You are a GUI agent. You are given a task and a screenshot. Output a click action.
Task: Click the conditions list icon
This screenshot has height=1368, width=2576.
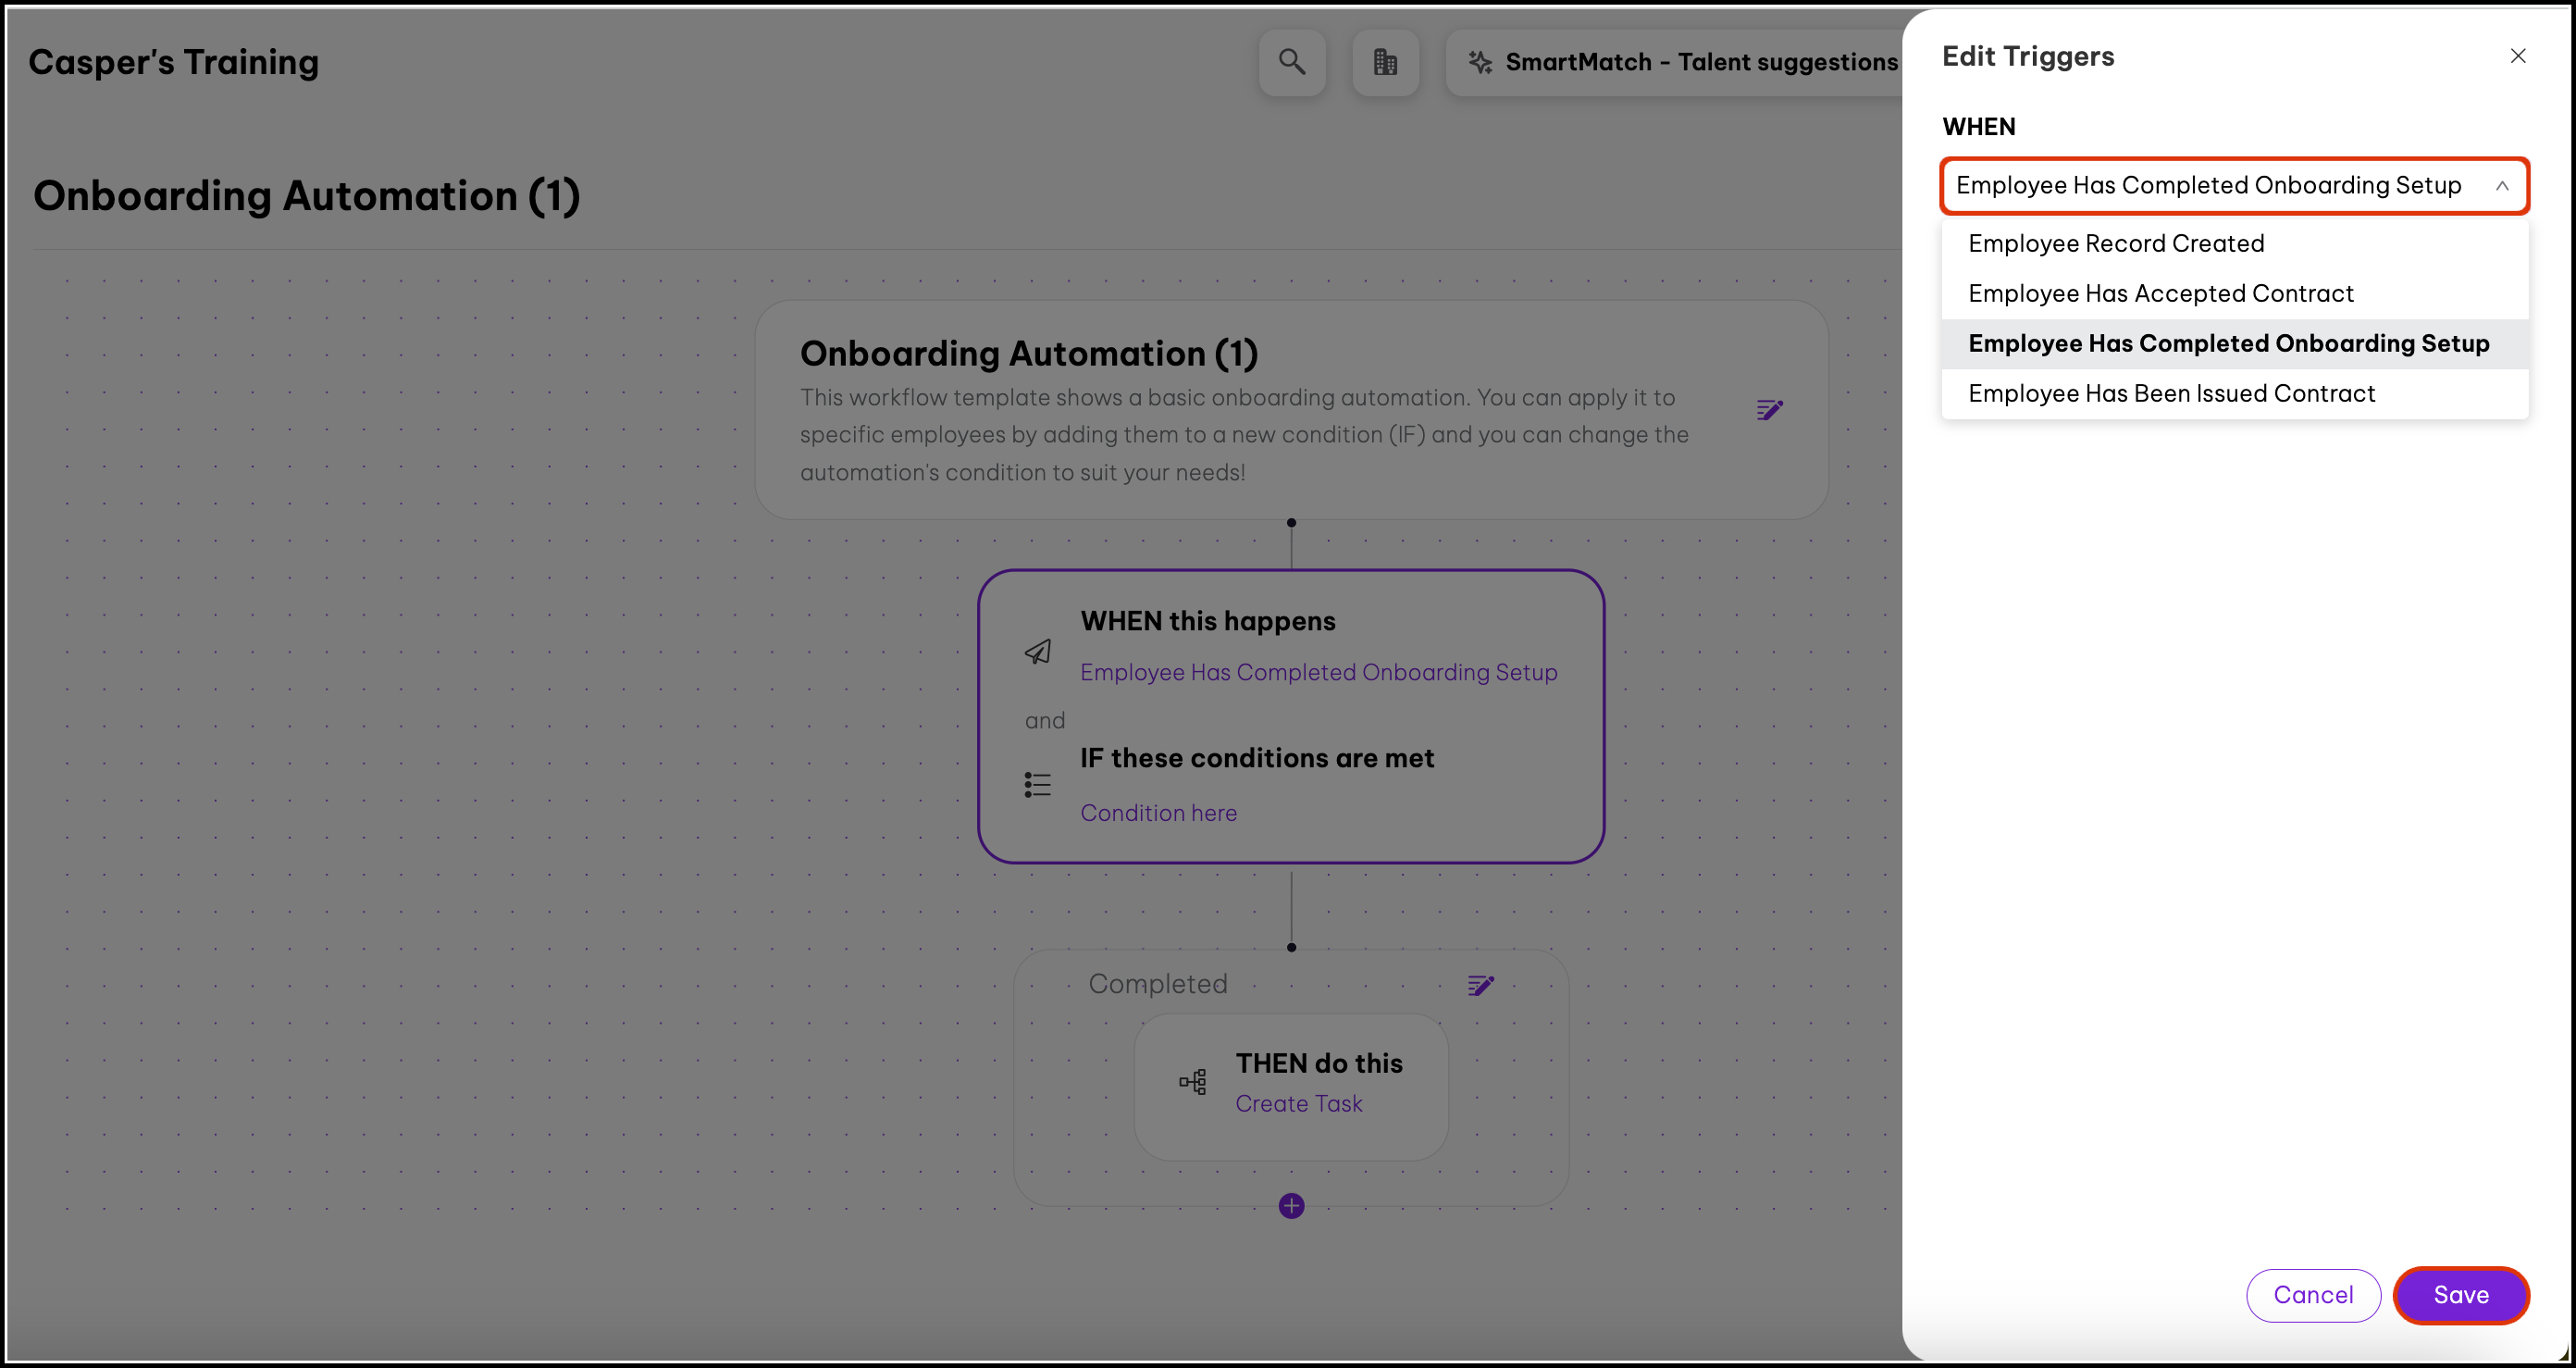click(x=1037, y=785)
